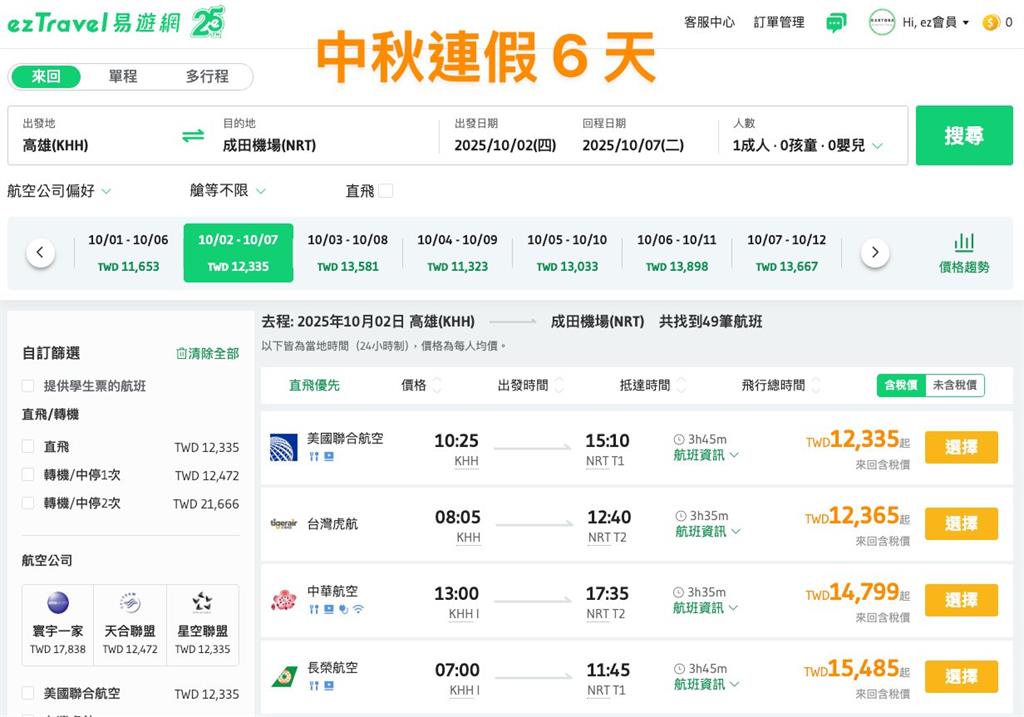Screen dimensions: 1024x717
Task: Show previous date range arrow
Action: point(40,252)
